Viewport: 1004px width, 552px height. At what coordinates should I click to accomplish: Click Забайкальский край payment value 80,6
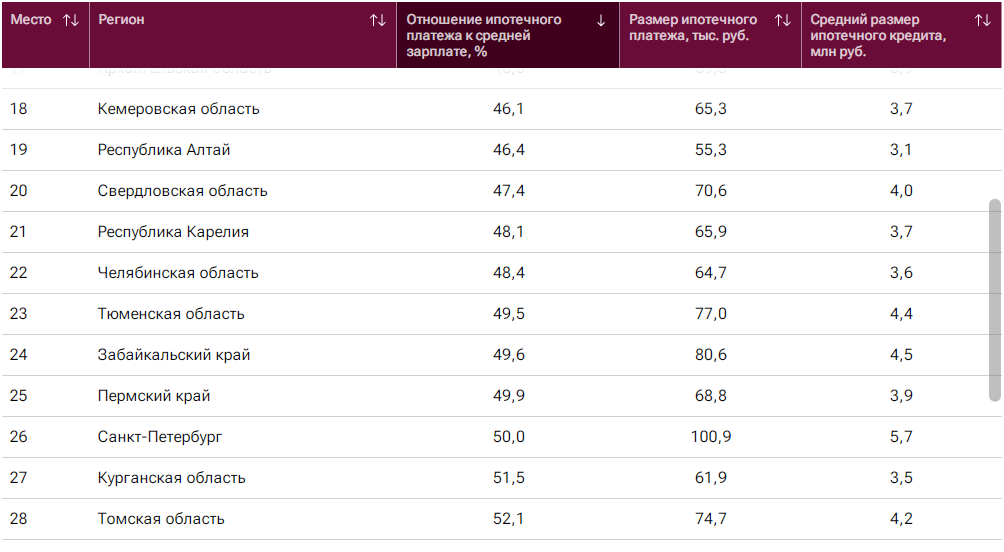click(710, 355)
